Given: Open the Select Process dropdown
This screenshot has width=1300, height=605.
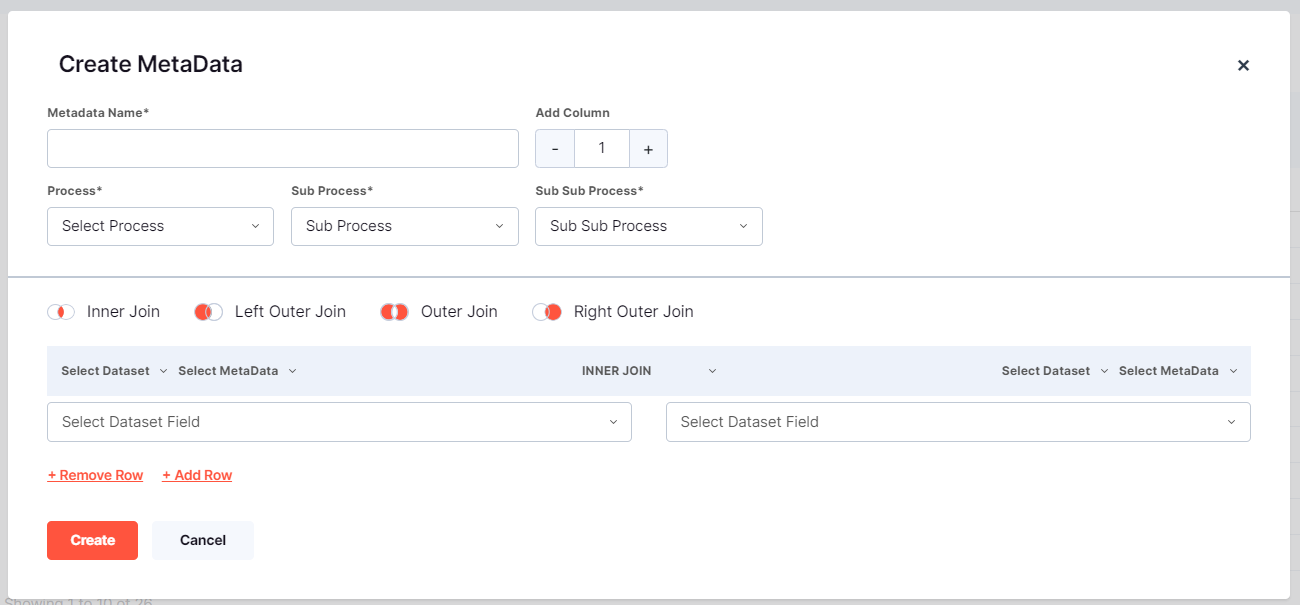Looking at the screenshot, I should 160,226.
